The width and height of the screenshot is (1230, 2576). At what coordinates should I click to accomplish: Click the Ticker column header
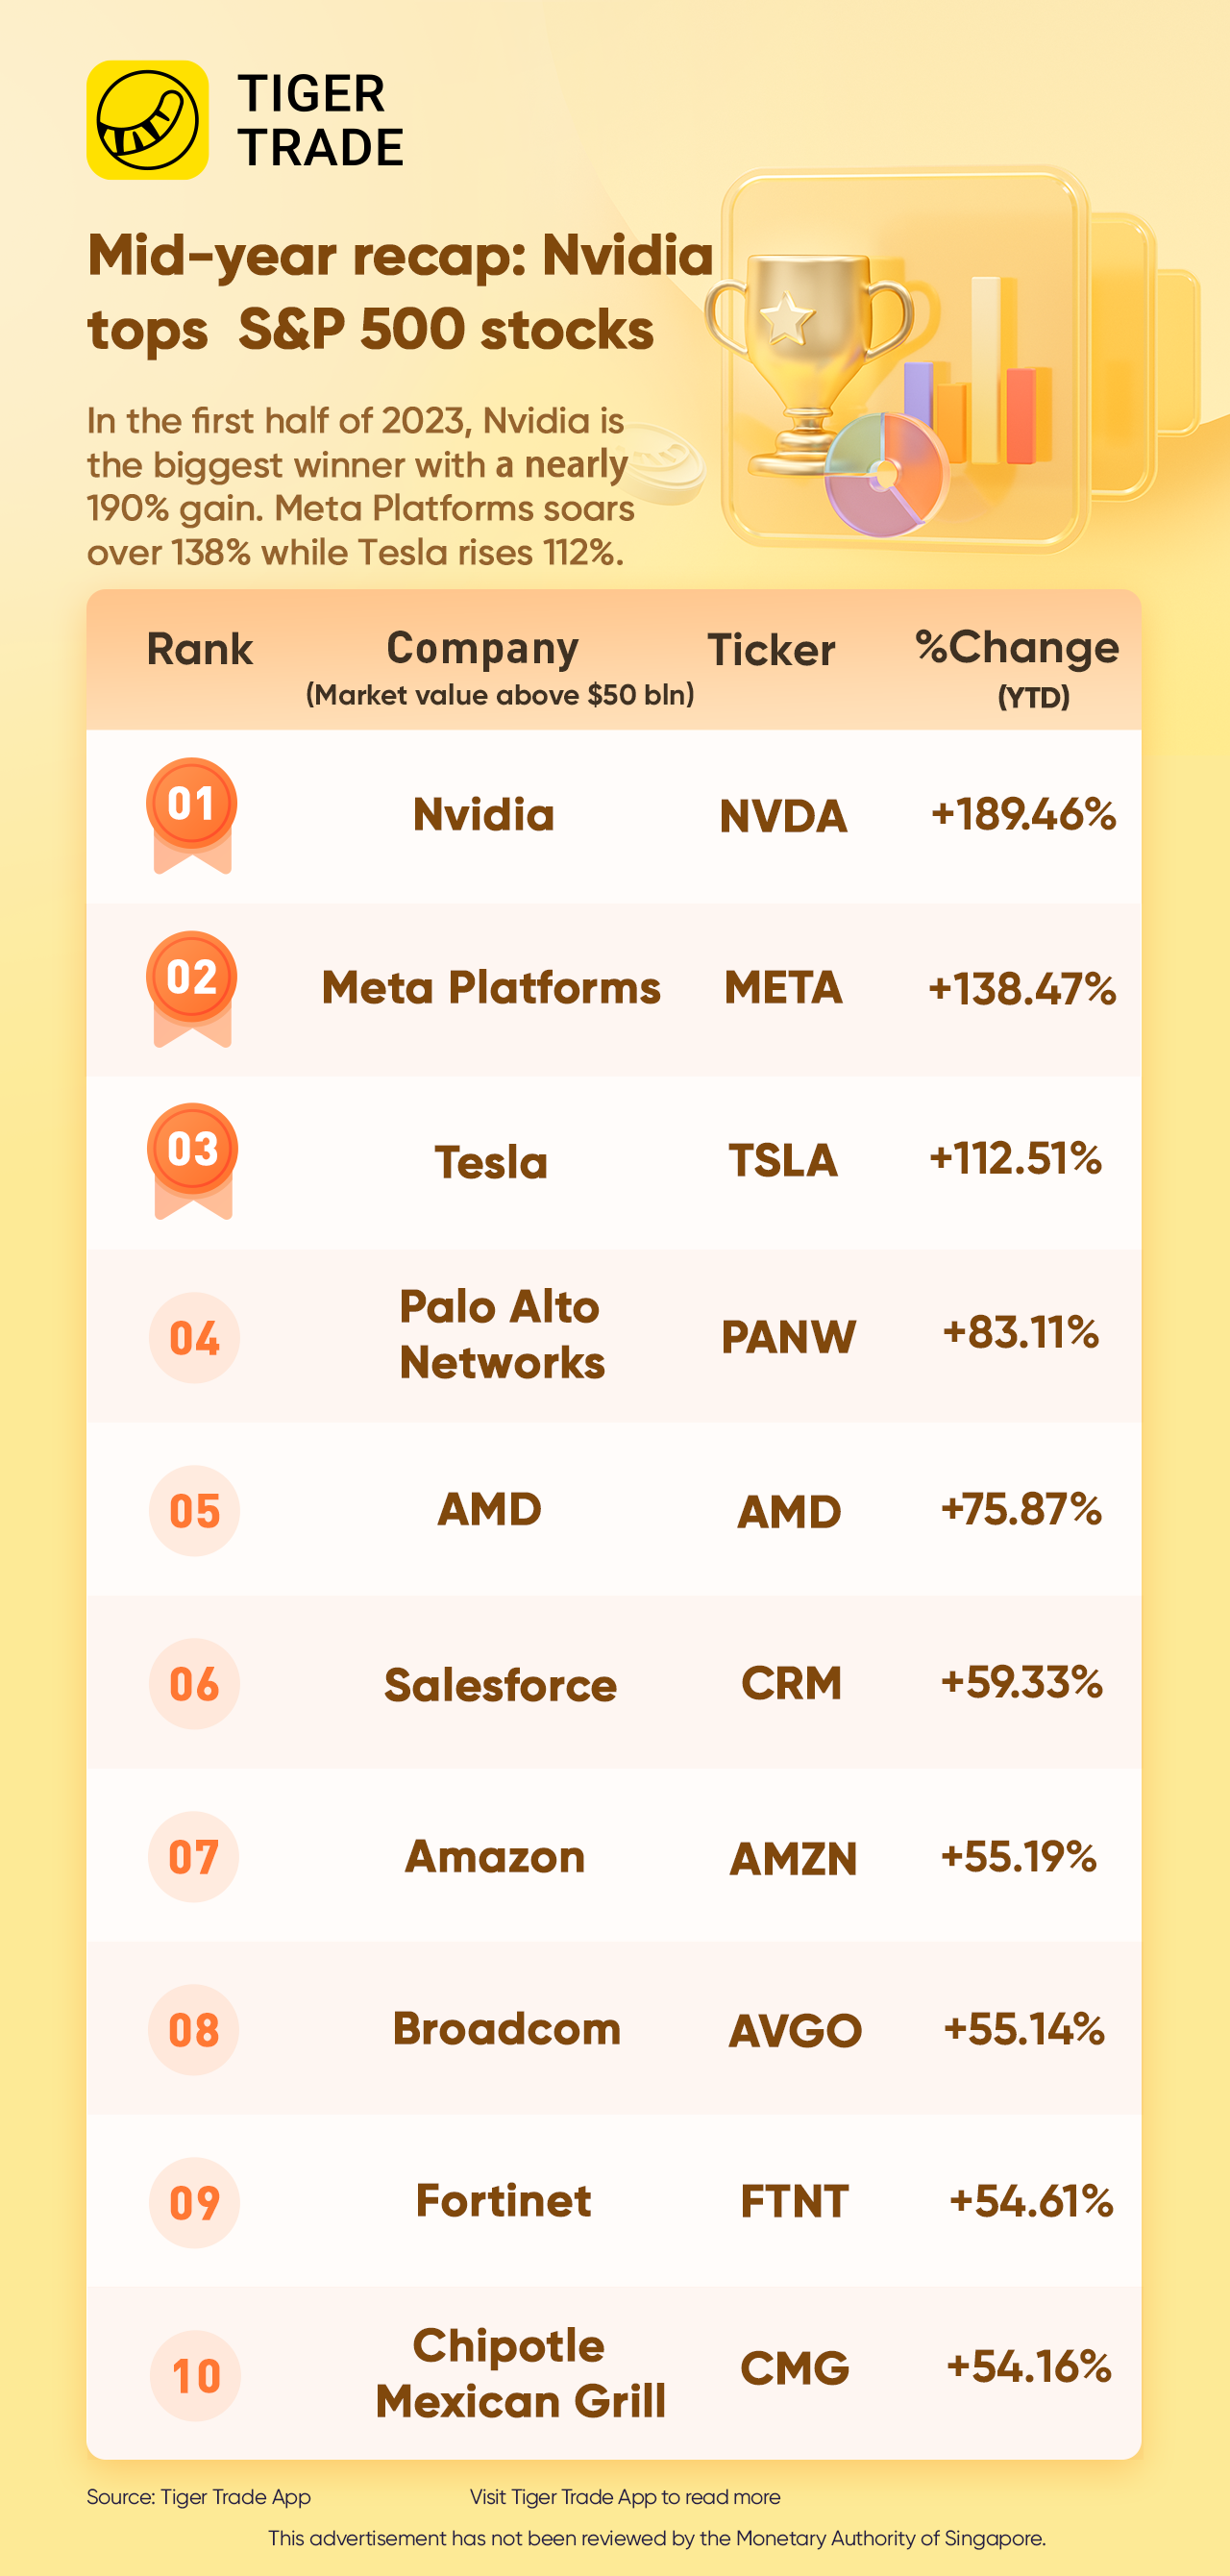771,651
